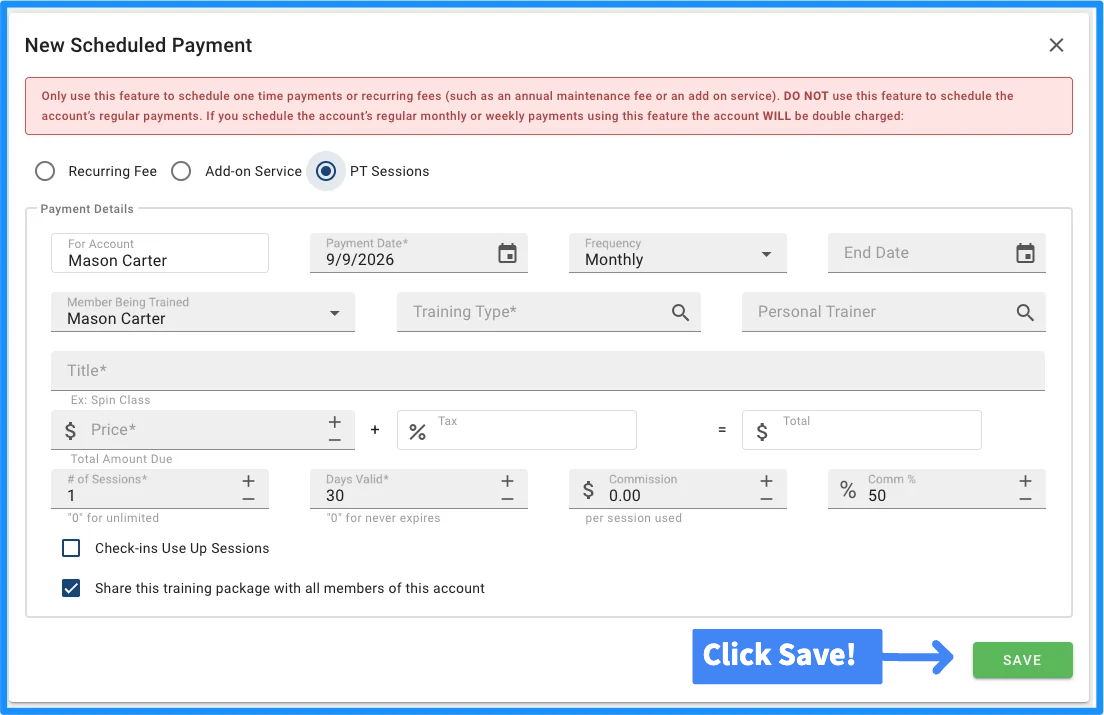Open the End Date calendar icon

point(1025,253)
